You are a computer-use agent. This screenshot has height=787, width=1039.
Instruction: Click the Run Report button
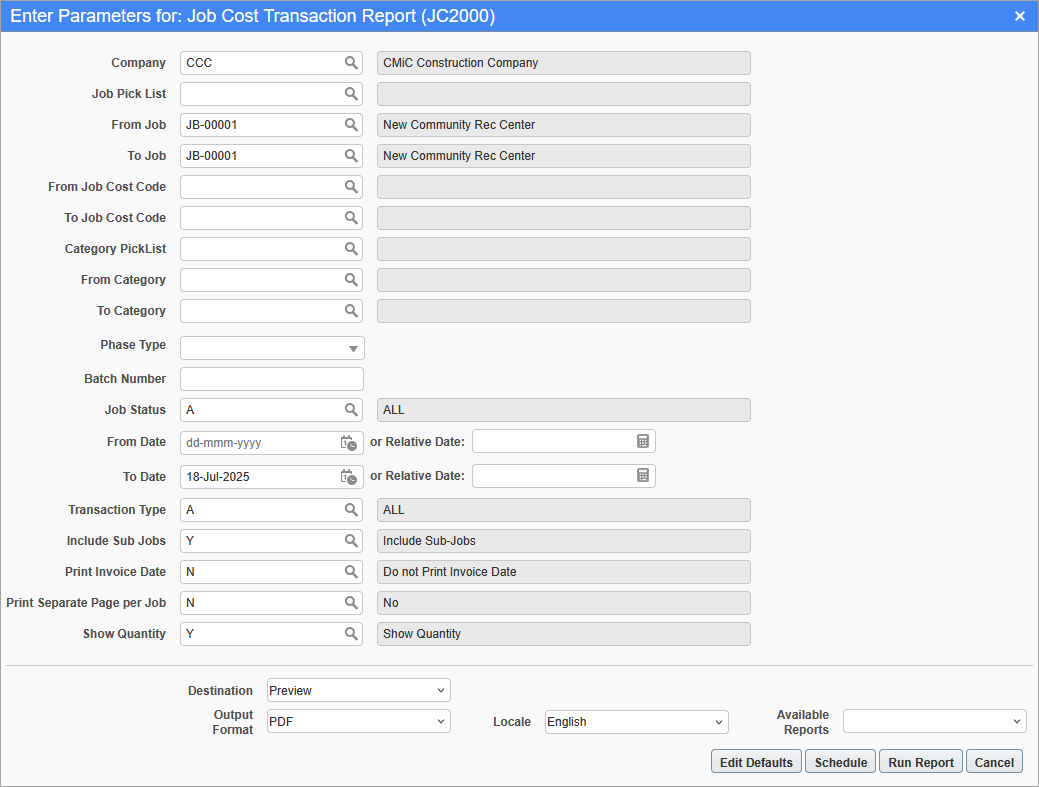pyautogui.click(x=921, y=762)
